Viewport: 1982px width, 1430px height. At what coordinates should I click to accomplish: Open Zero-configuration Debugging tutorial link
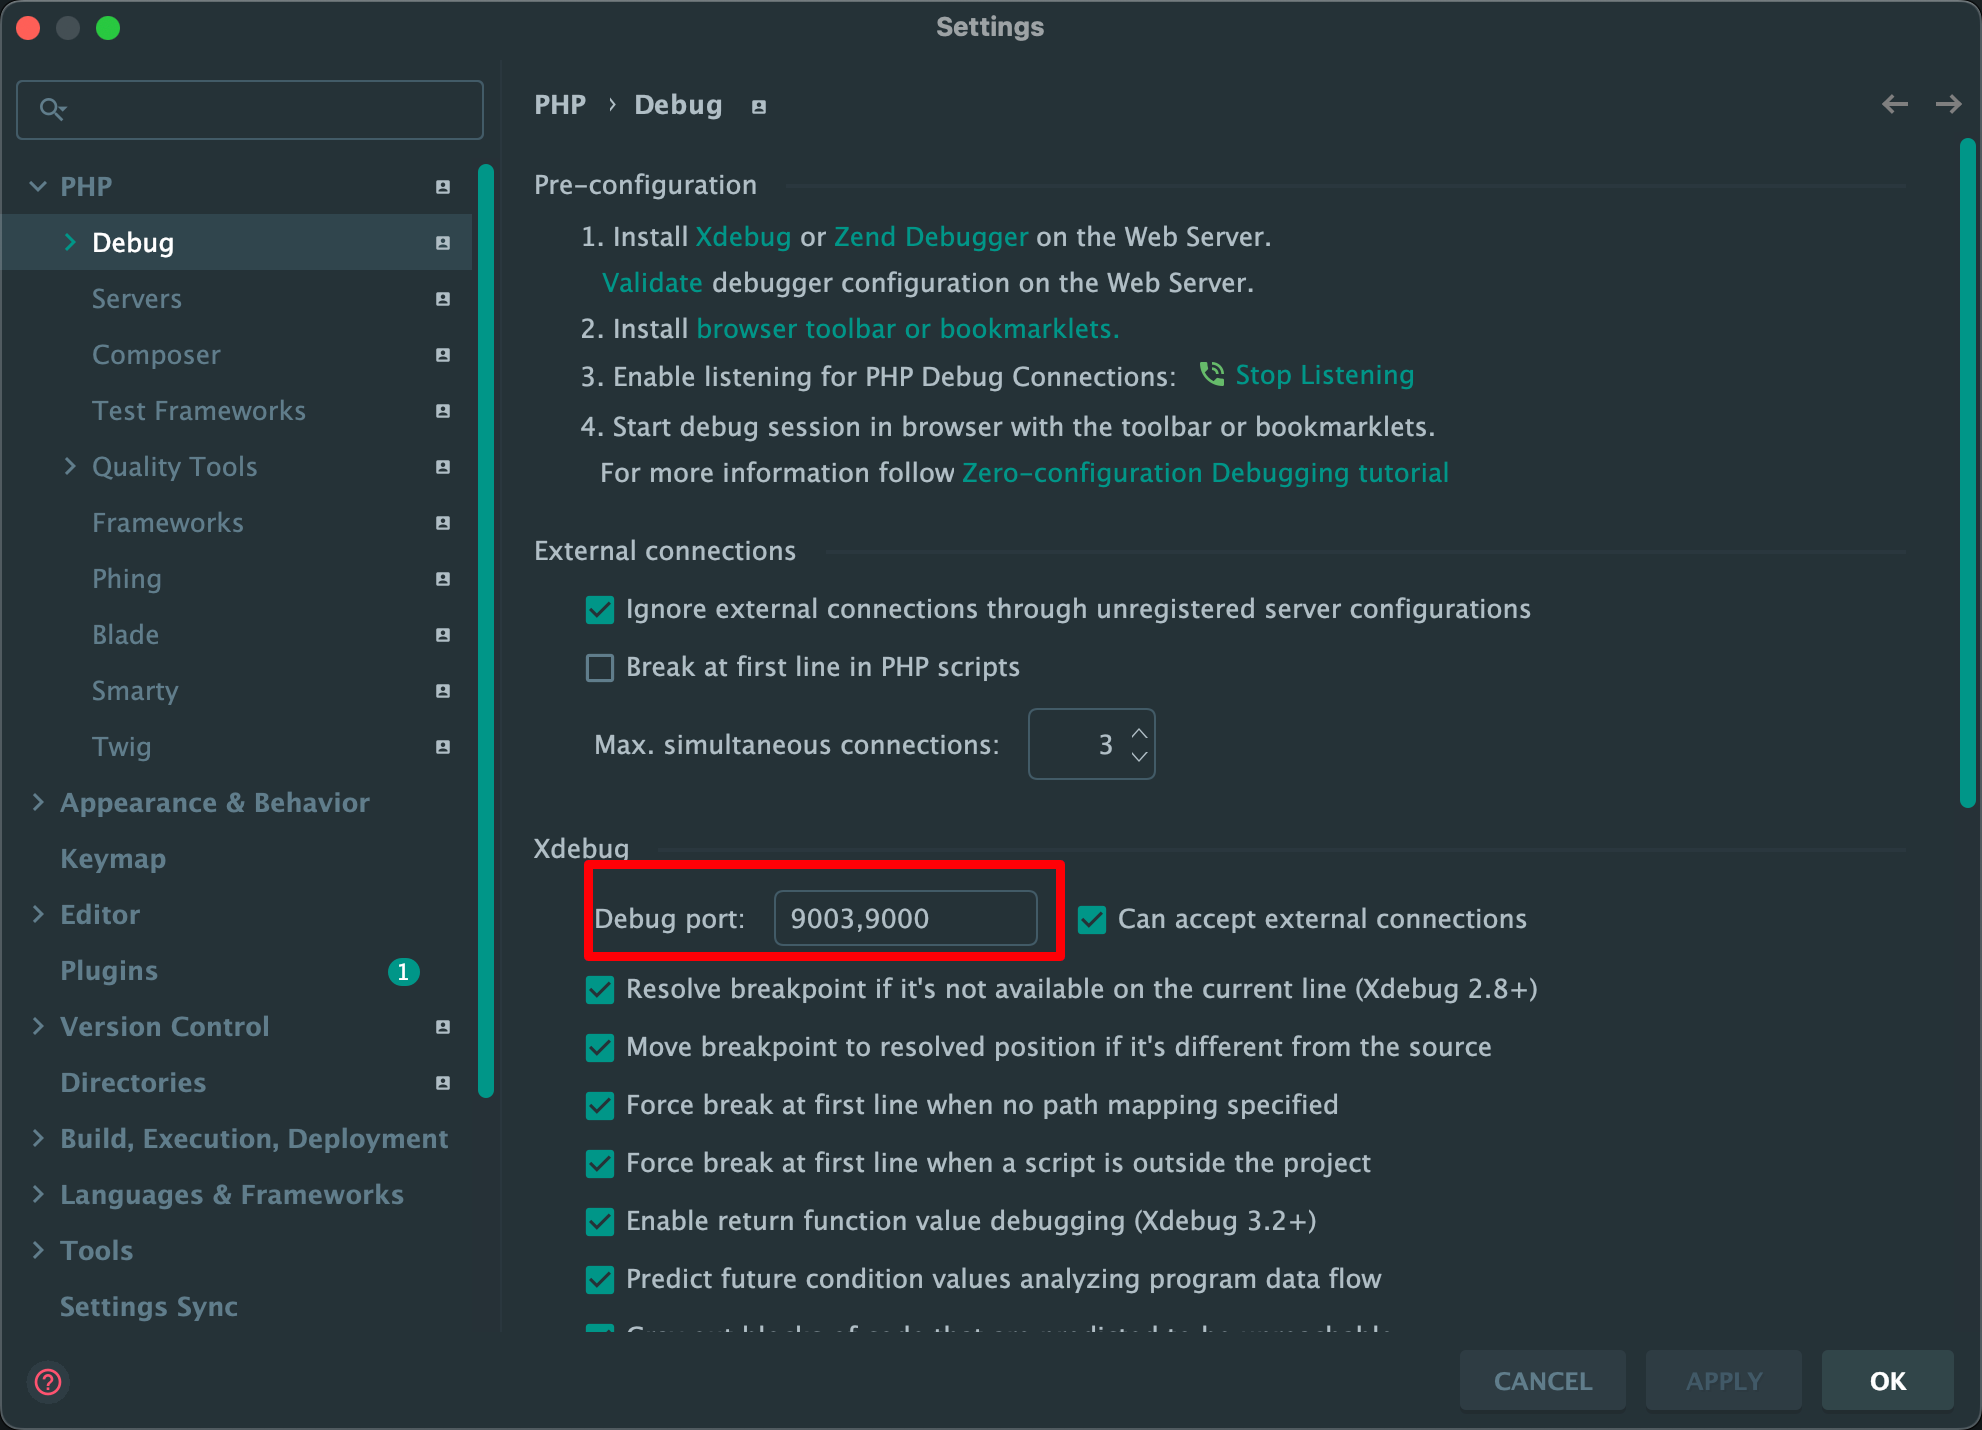tap(1204, 473)
